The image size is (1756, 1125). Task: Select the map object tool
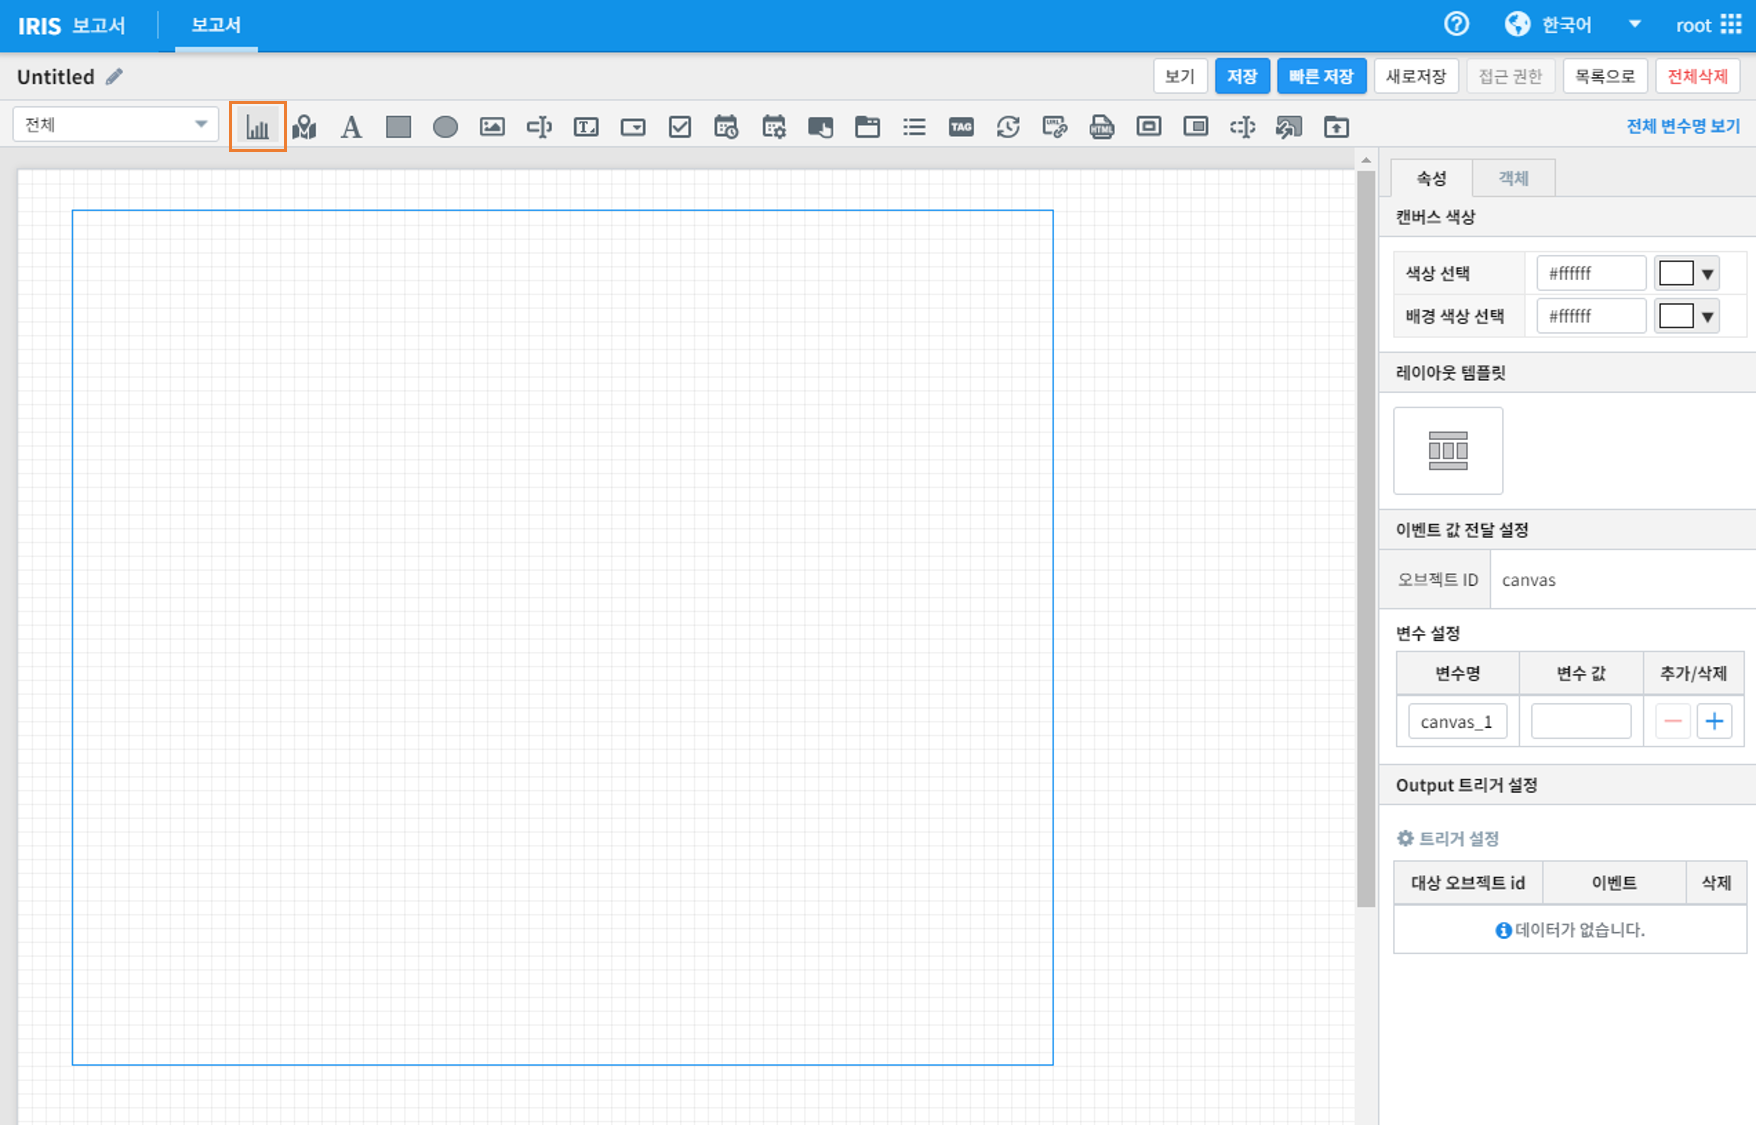305,127
